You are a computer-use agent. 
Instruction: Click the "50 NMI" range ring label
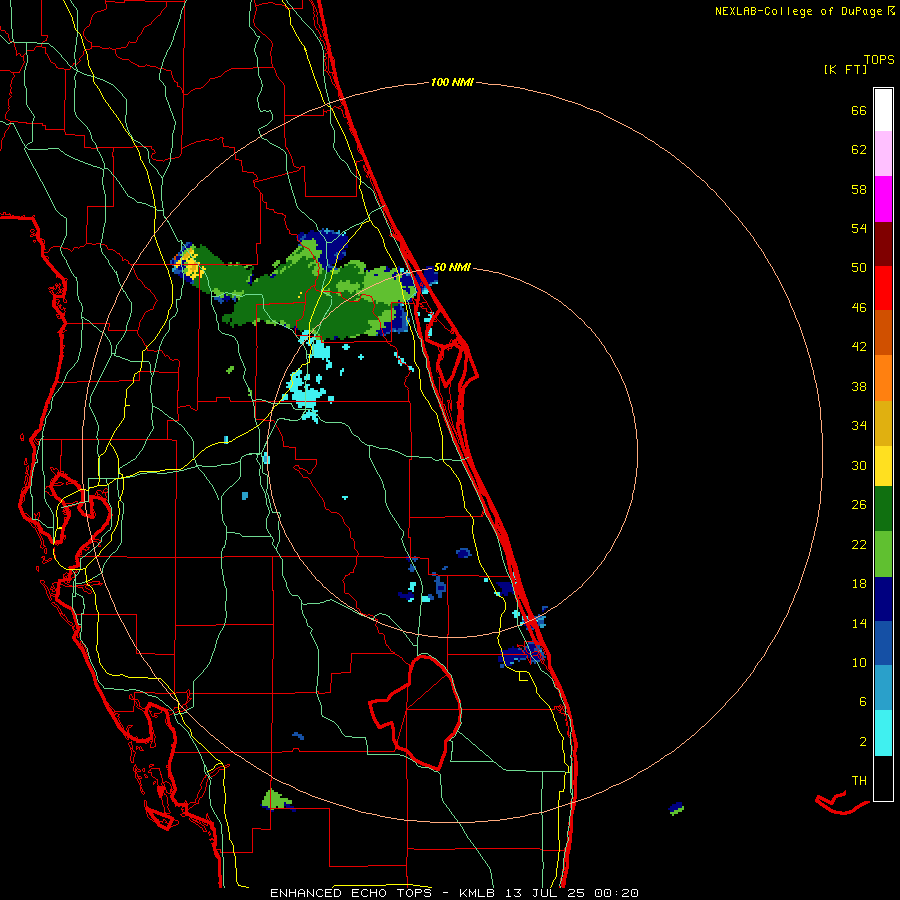(x=452, y=267)
